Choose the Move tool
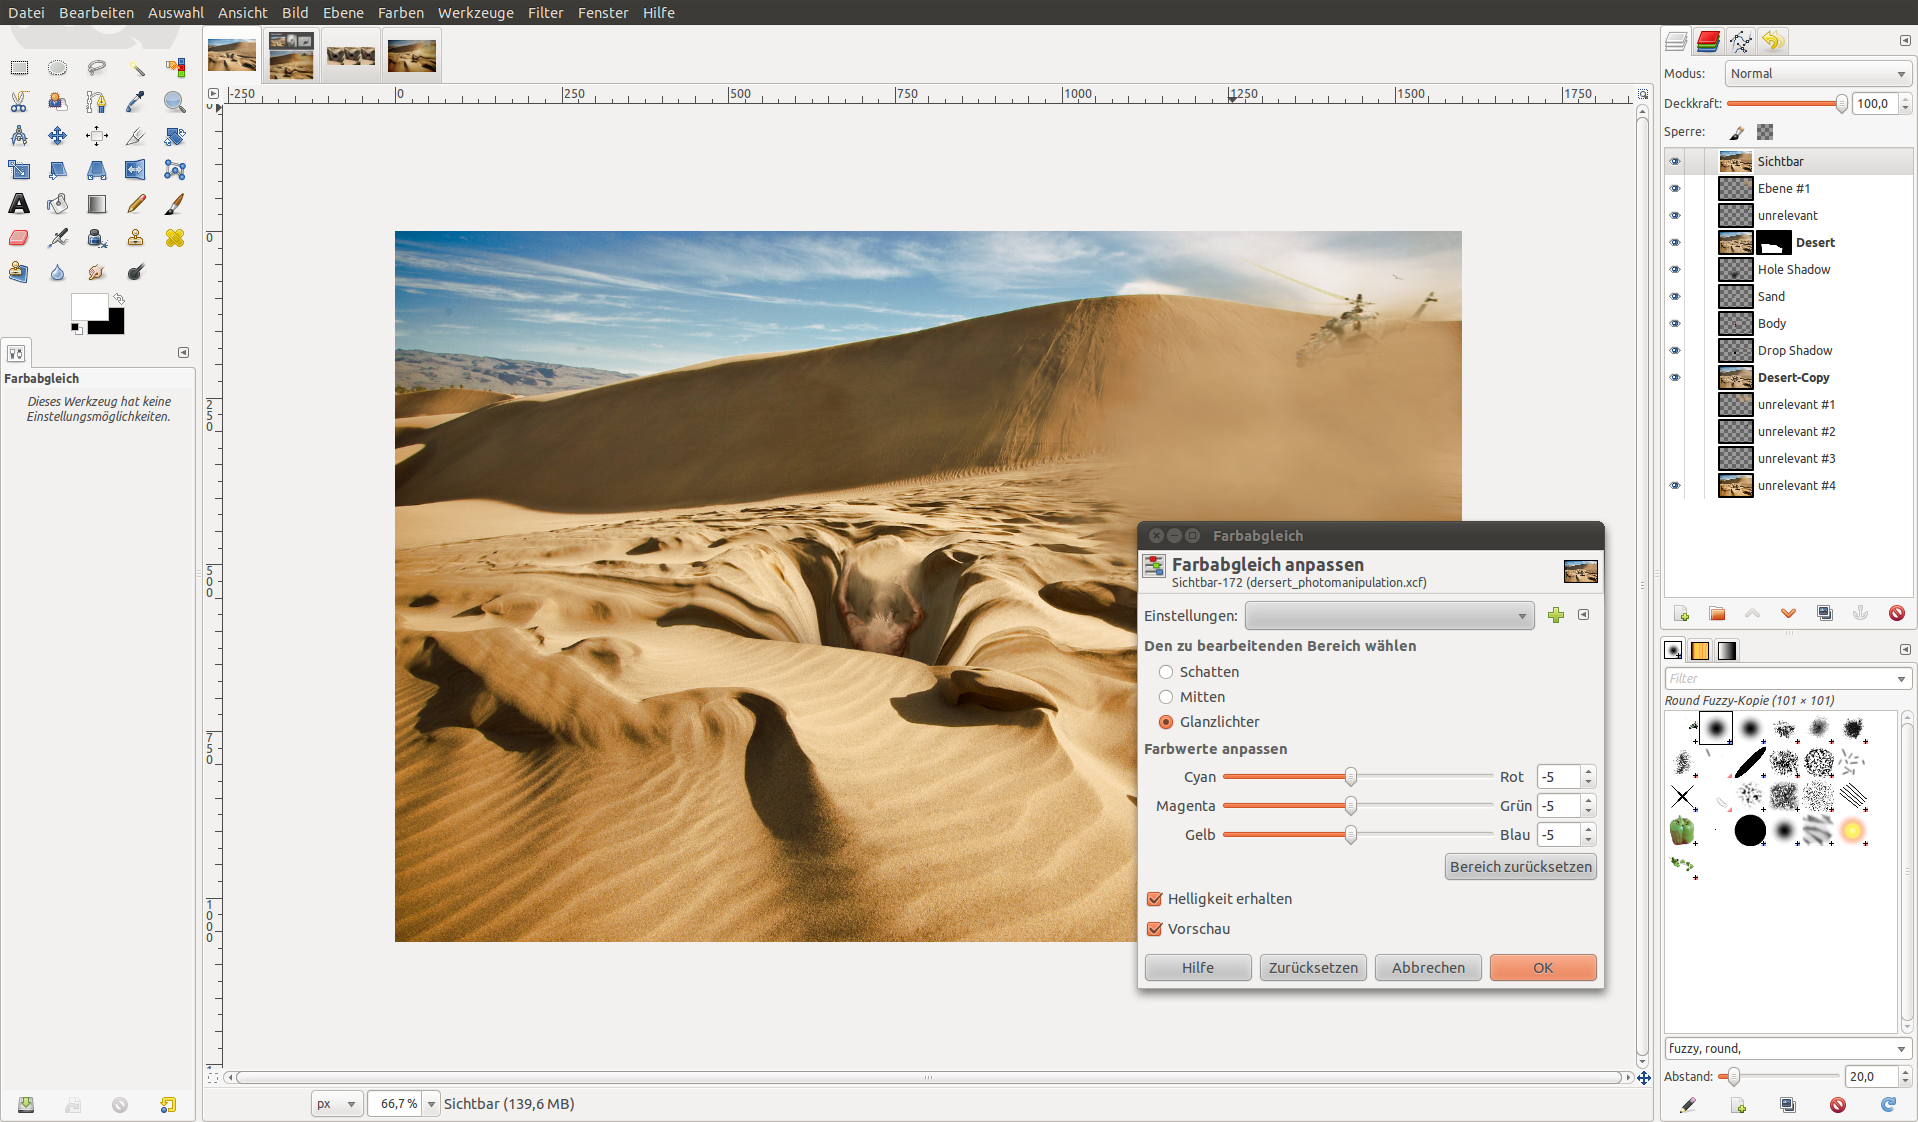Viewport: 1918px width, 1122px height. point(58,136)
